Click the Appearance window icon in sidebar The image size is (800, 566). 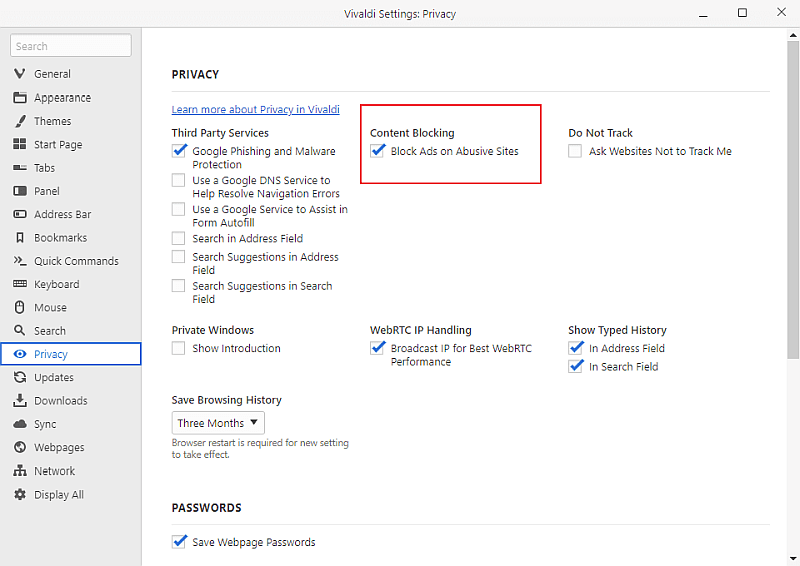(20, 97)
